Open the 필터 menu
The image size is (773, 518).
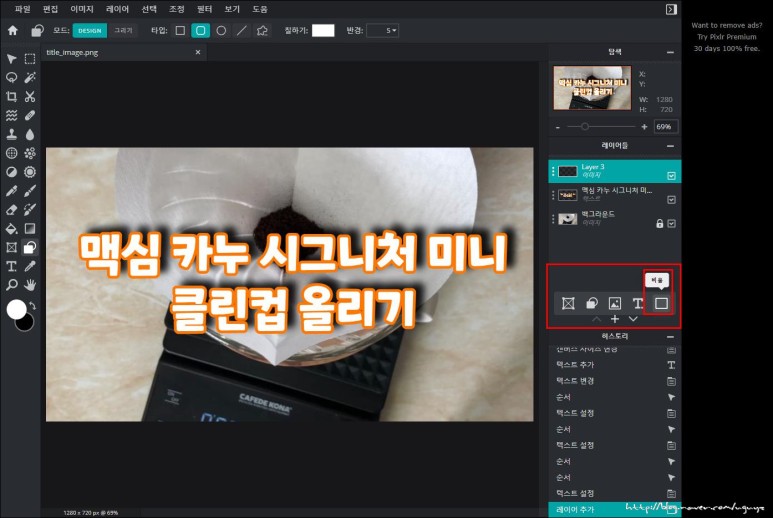204,9
